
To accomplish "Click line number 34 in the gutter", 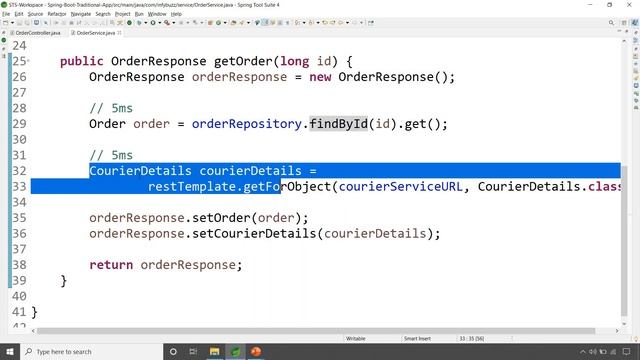I will click(19, 202).
